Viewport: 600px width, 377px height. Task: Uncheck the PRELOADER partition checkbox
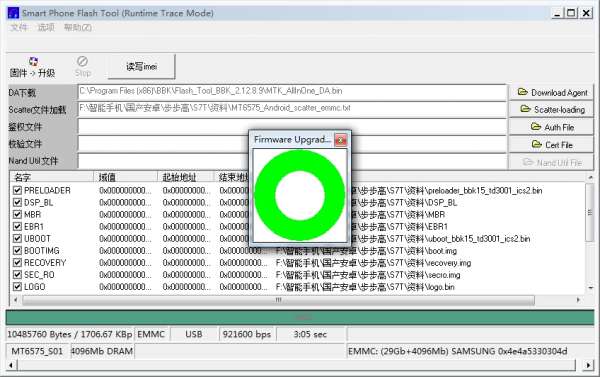(x=17, y=190)
